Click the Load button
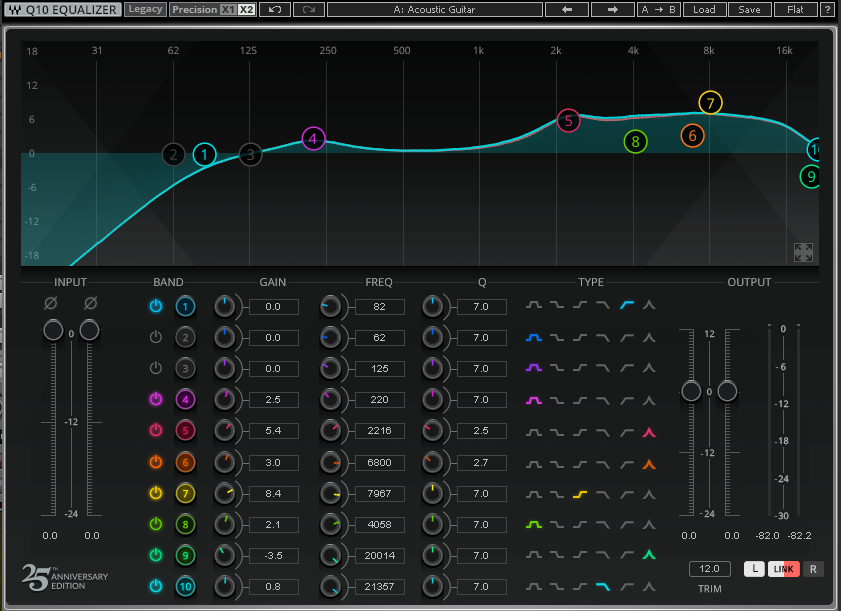The height and width of the screenshot is (611, 841). coord(704,10)
